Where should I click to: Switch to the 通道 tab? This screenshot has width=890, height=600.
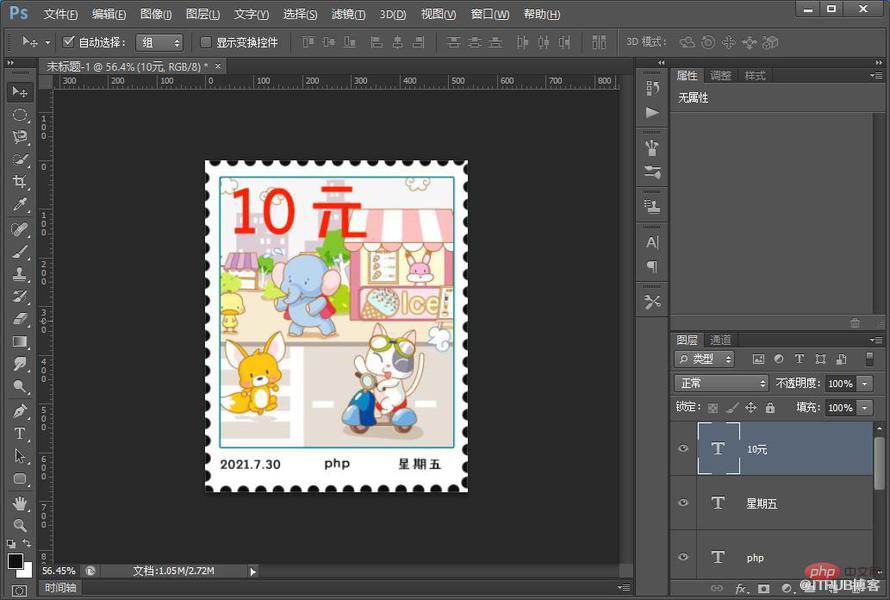click(720, 340)
